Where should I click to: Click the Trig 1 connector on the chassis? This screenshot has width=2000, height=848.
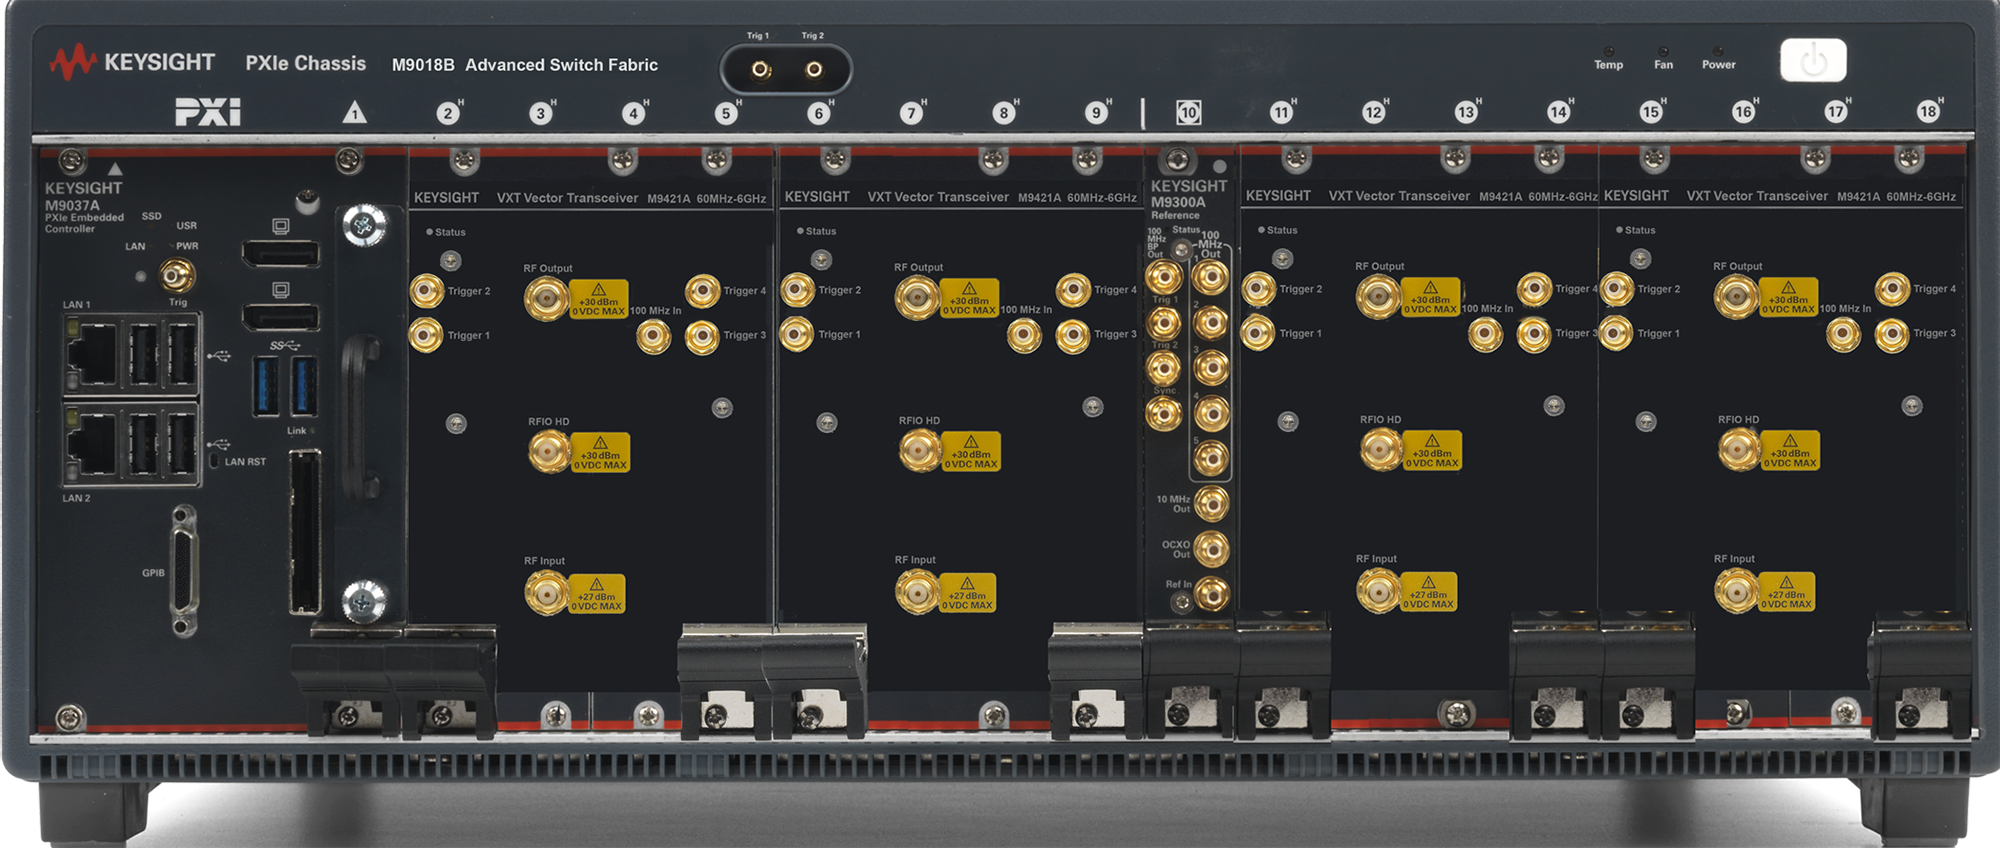(761, 69)
